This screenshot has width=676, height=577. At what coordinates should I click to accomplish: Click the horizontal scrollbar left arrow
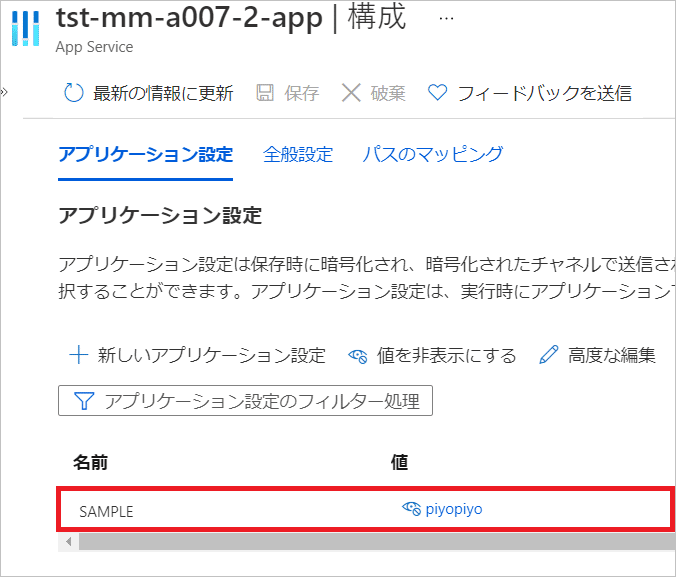click(68, 542)
